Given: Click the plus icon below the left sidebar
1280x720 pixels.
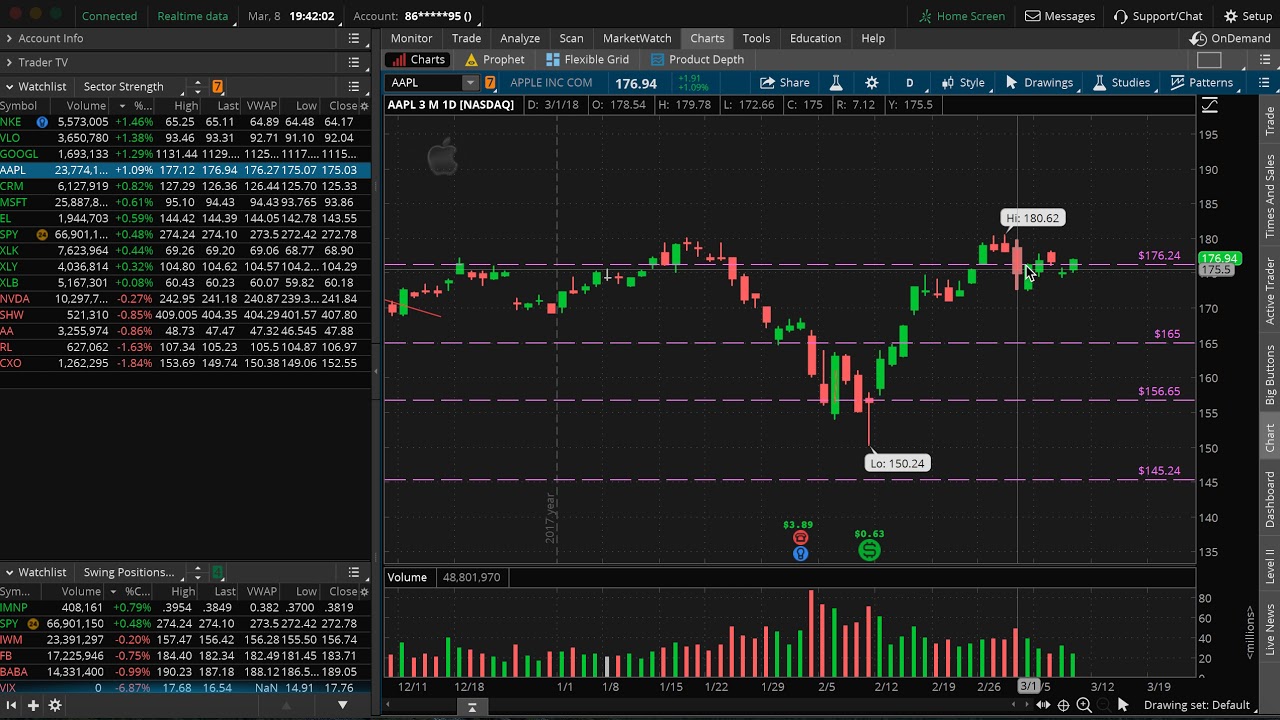Looking at the screenshot, I should 33,705.
